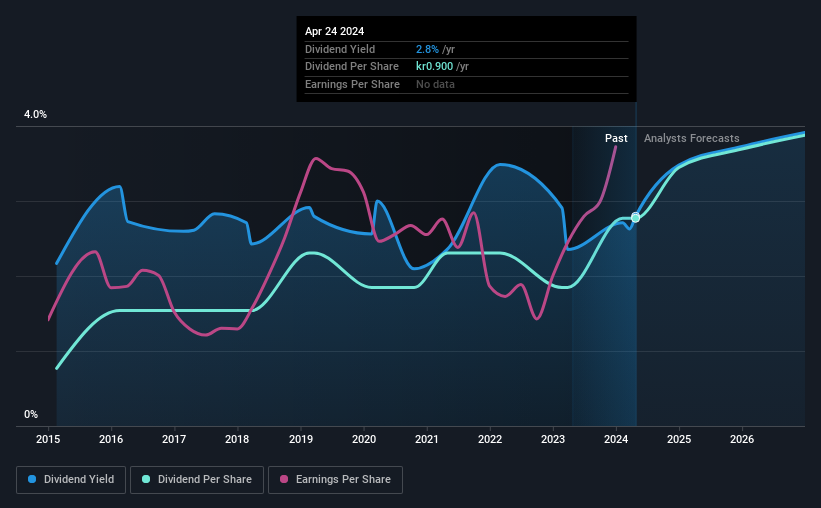Click the 4.0% y-axis label
Image resolution: width=821 pixels, height=508 pixels.
(35, 114)
